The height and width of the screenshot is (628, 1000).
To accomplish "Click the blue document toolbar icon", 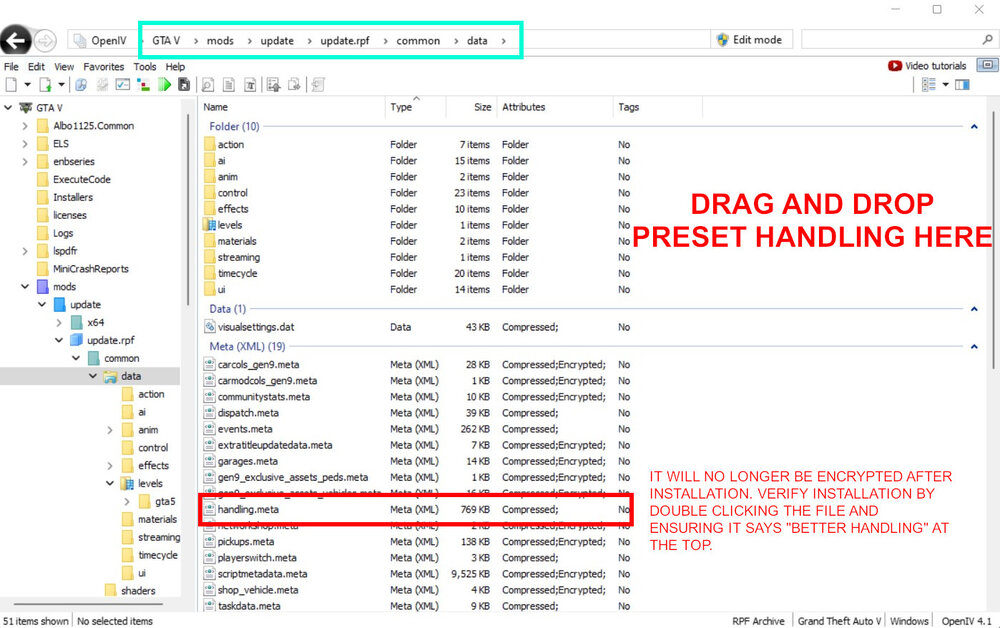I will click(x=81, y=84).
